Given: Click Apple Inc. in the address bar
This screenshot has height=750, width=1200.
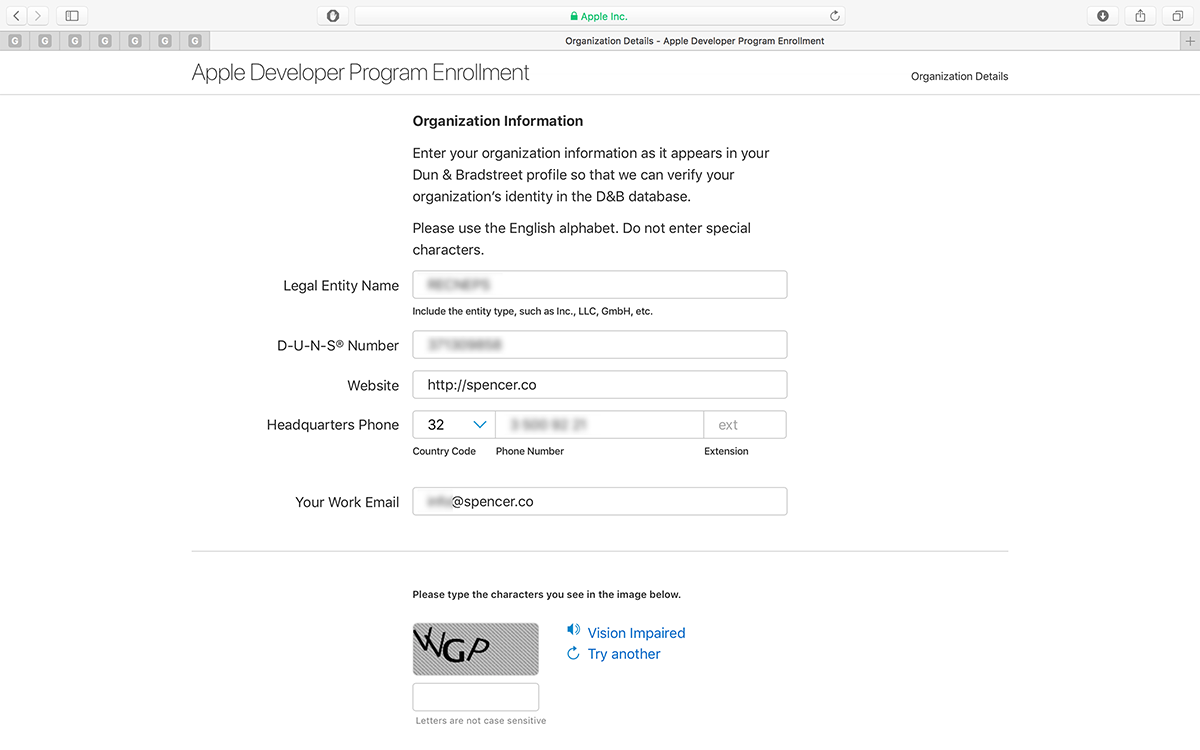Looking at the screenshot, I should pyautogui.click(x=598, y=15).
